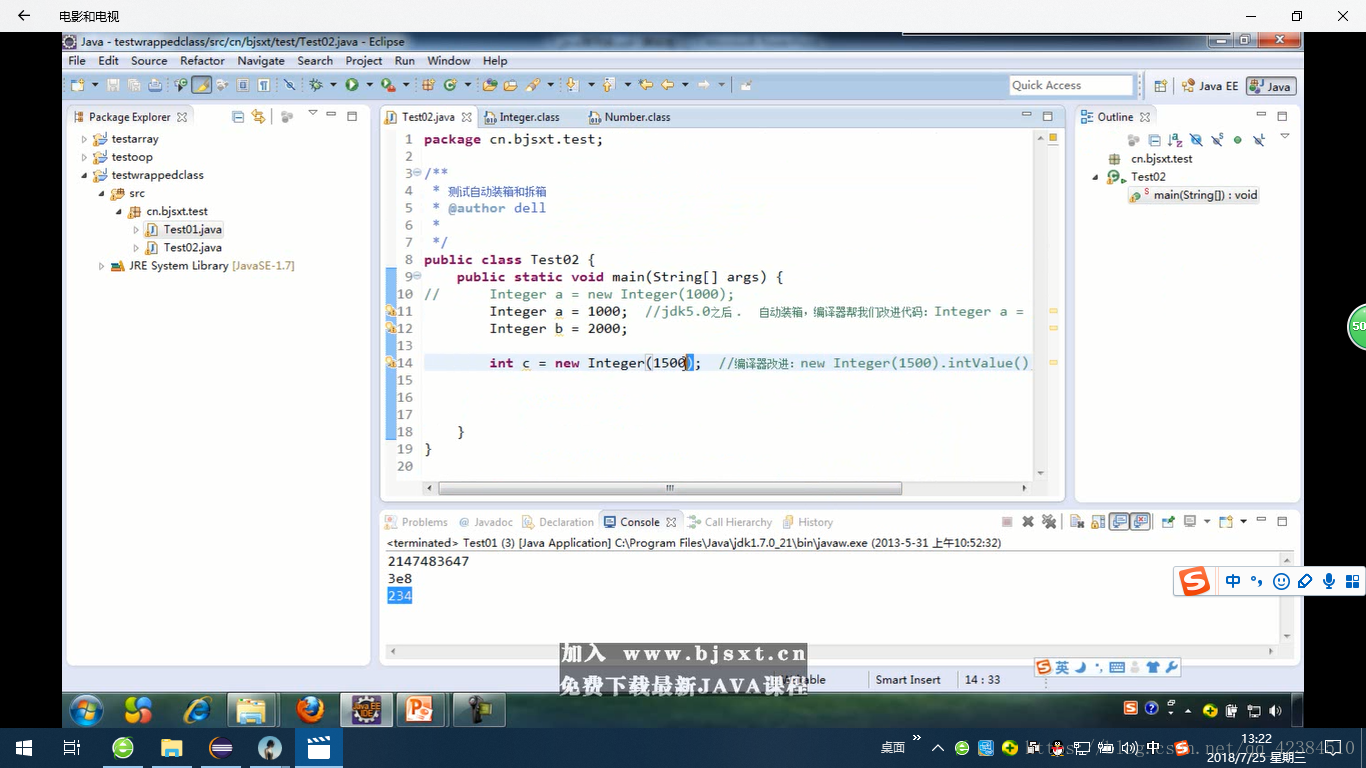Open the Window menu

click(449, 61)
